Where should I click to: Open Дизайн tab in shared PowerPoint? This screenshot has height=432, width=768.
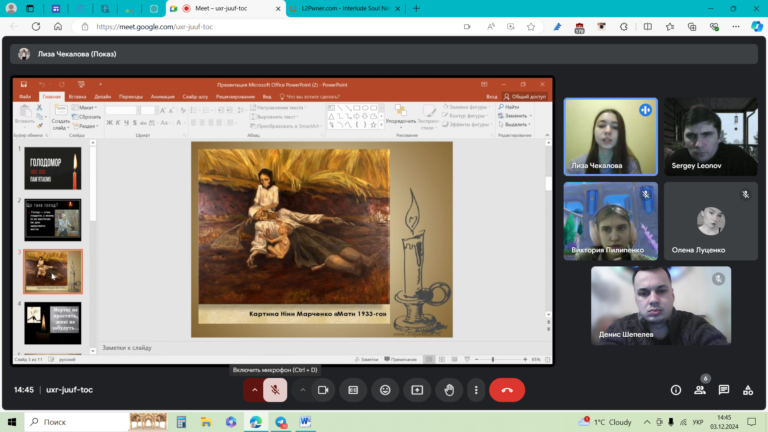coord(102,97)
